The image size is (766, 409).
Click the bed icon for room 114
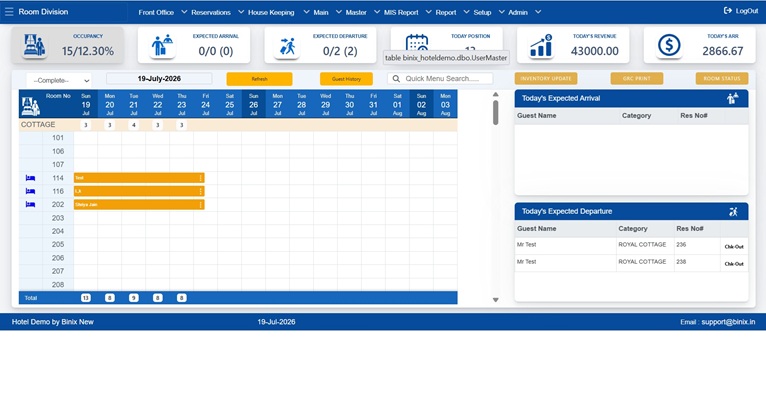pyautogui.click(x=30, y=178)
